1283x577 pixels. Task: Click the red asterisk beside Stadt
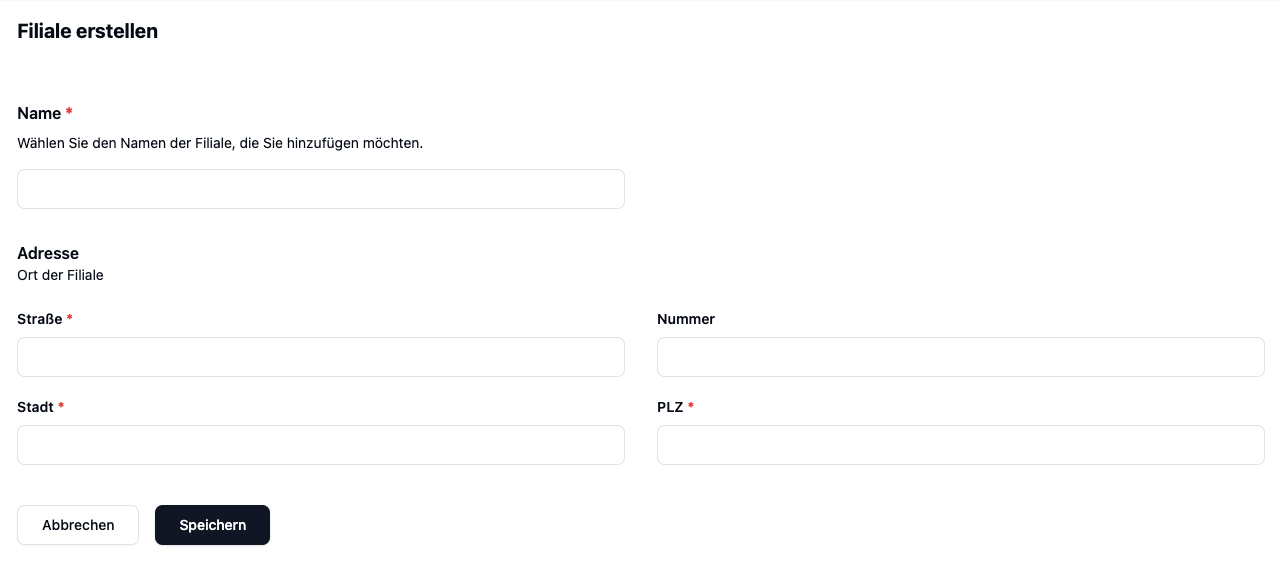[61, 406]
